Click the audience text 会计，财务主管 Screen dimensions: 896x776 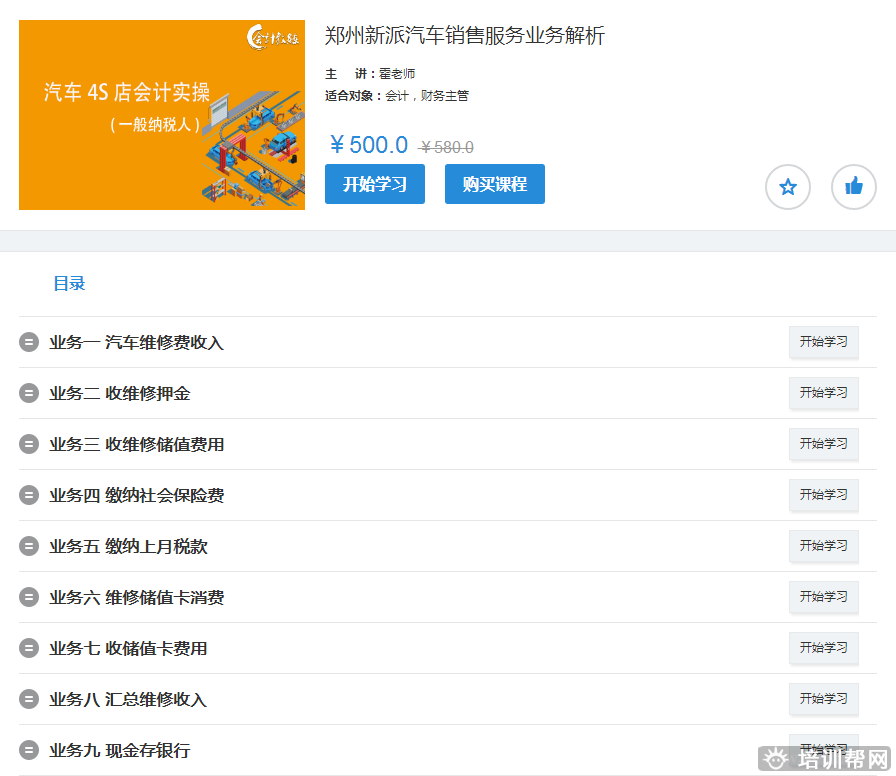[x=427, y=95]
